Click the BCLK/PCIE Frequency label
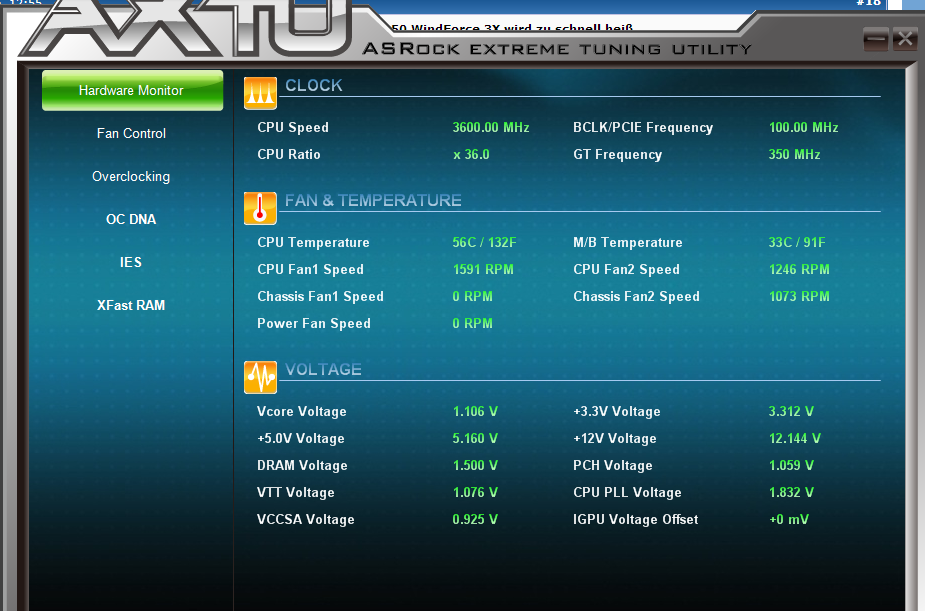The height and width of the screenshot is (611, 925). click(x=643, y=127)
